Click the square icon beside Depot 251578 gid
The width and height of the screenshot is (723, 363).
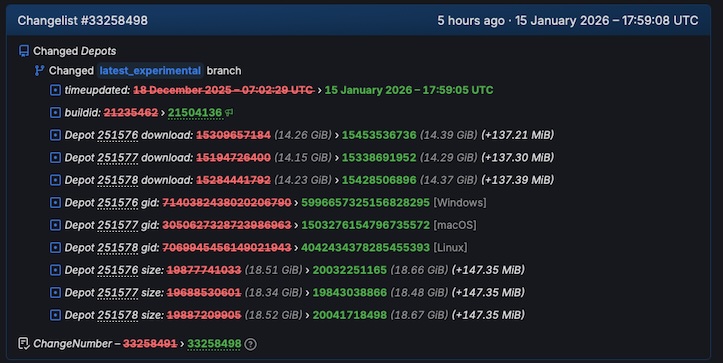click(55, 248)
